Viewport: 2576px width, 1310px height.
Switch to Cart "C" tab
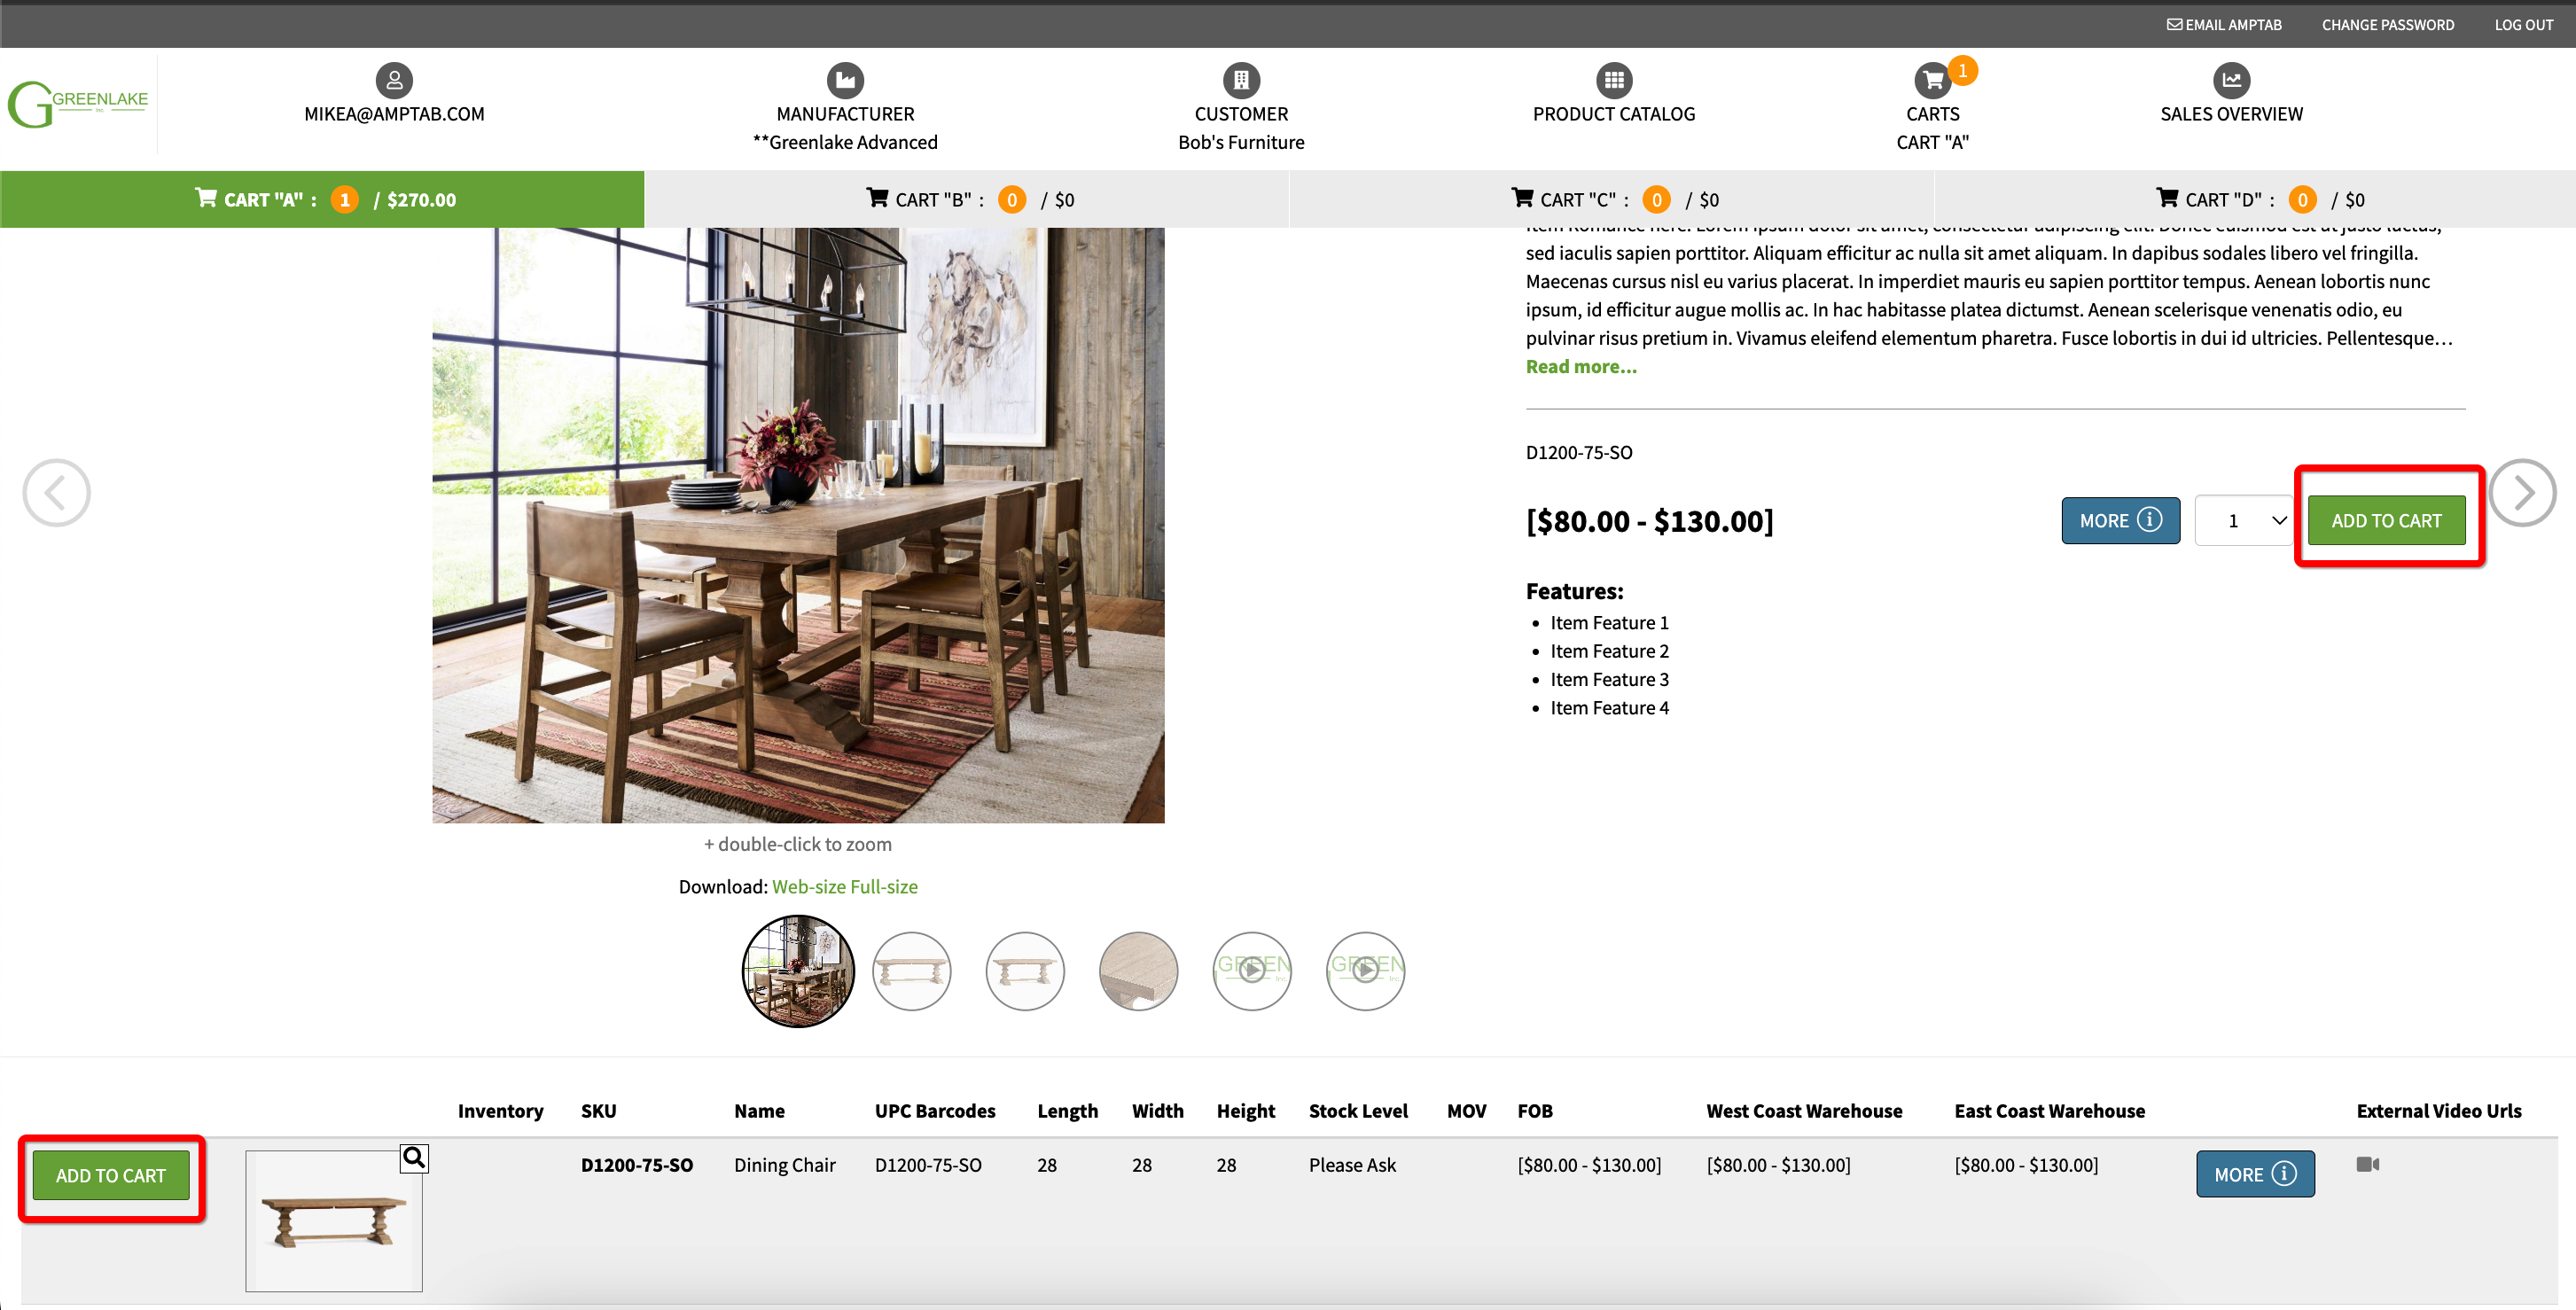click(x=1612, y=200)
